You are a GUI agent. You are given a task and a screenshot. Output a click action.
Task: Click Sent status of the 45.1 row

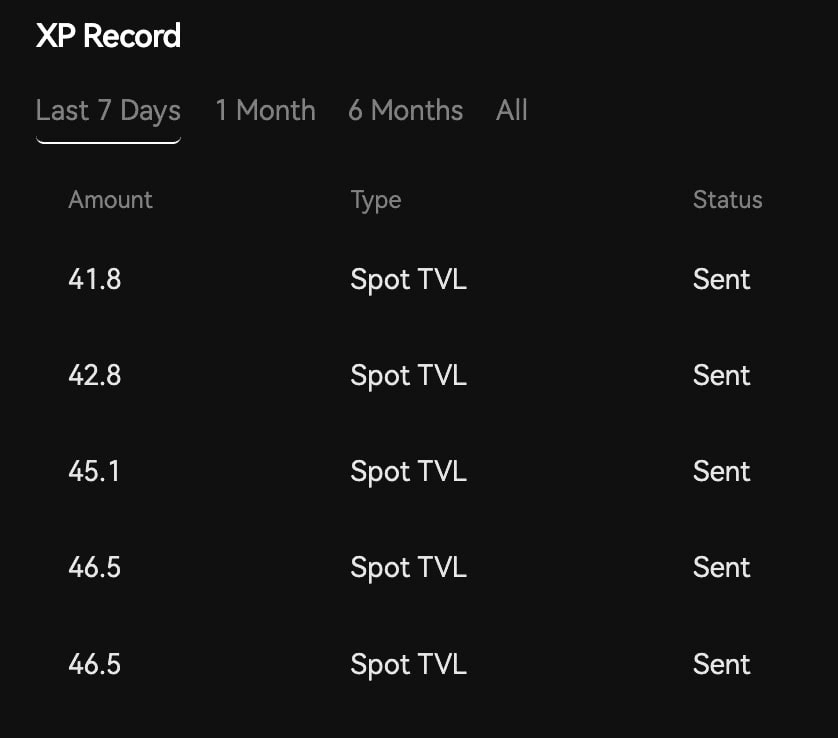coord(721,471)
